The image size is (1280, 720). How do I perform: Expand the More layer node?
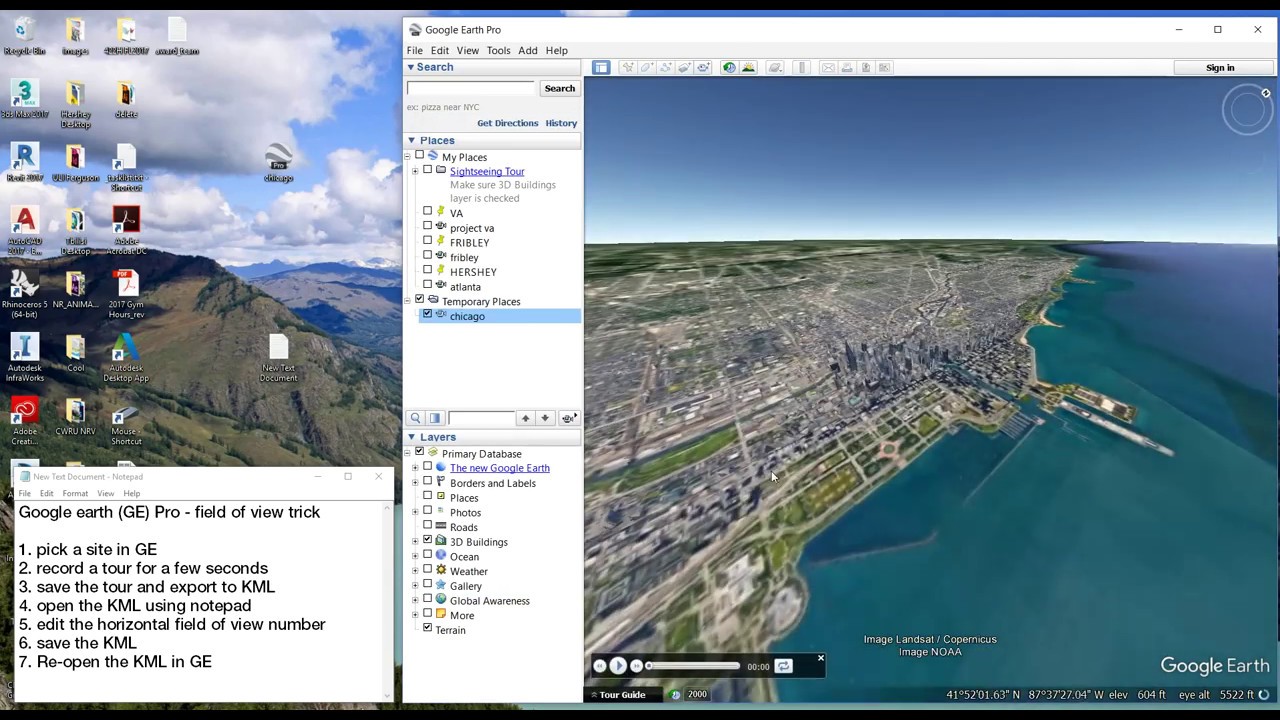[x=415, y=615]
